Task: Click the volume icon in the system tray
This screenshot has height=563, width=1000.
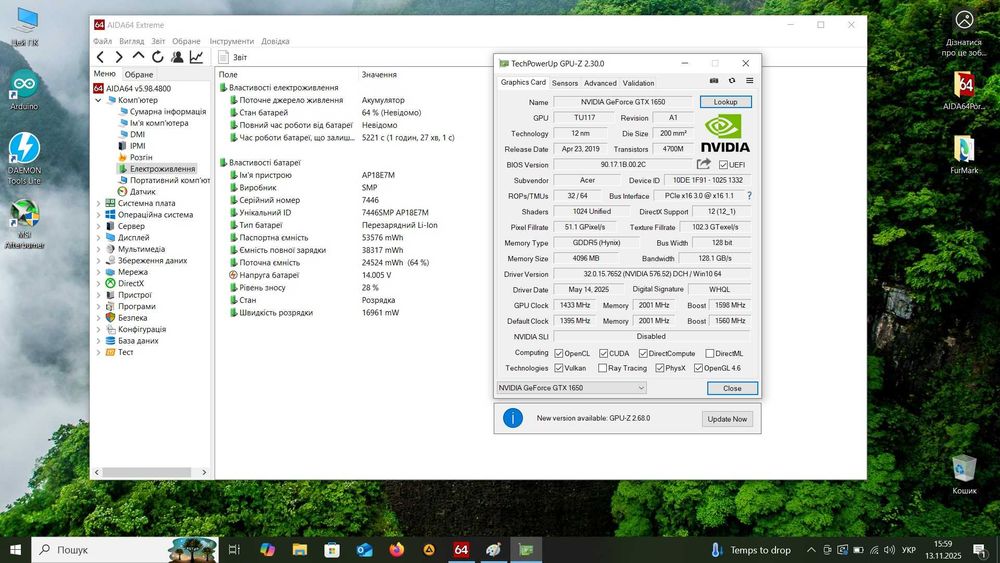Action: [890, 550]
